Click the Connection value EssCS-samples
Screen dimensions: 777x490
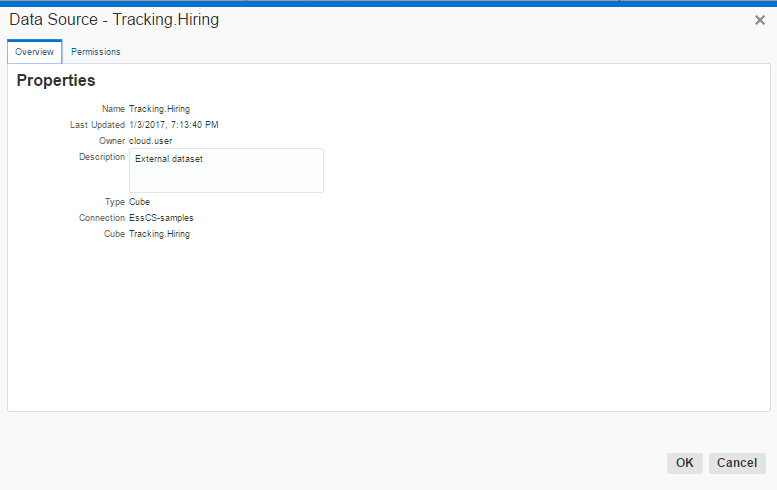click(161, 218)
